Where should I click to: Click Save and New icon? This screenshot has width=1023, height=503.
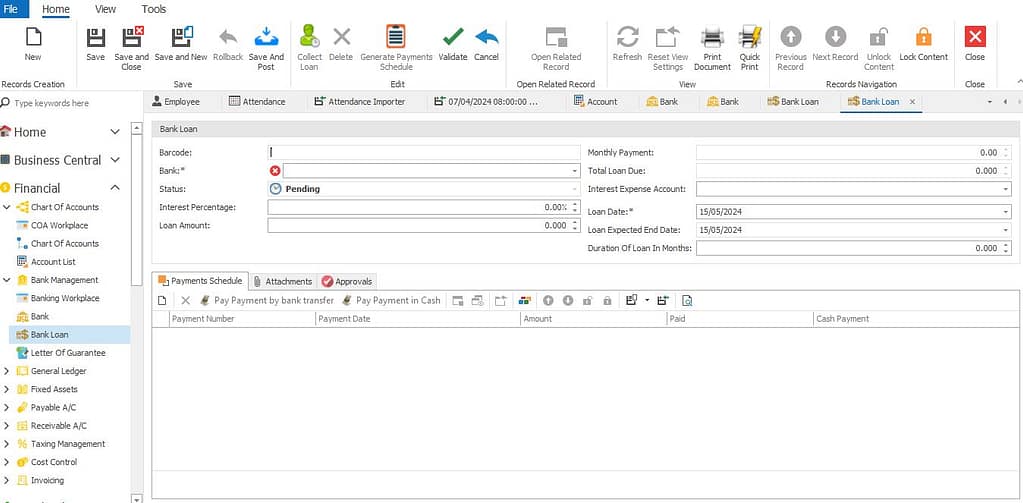tap(182, 37)
